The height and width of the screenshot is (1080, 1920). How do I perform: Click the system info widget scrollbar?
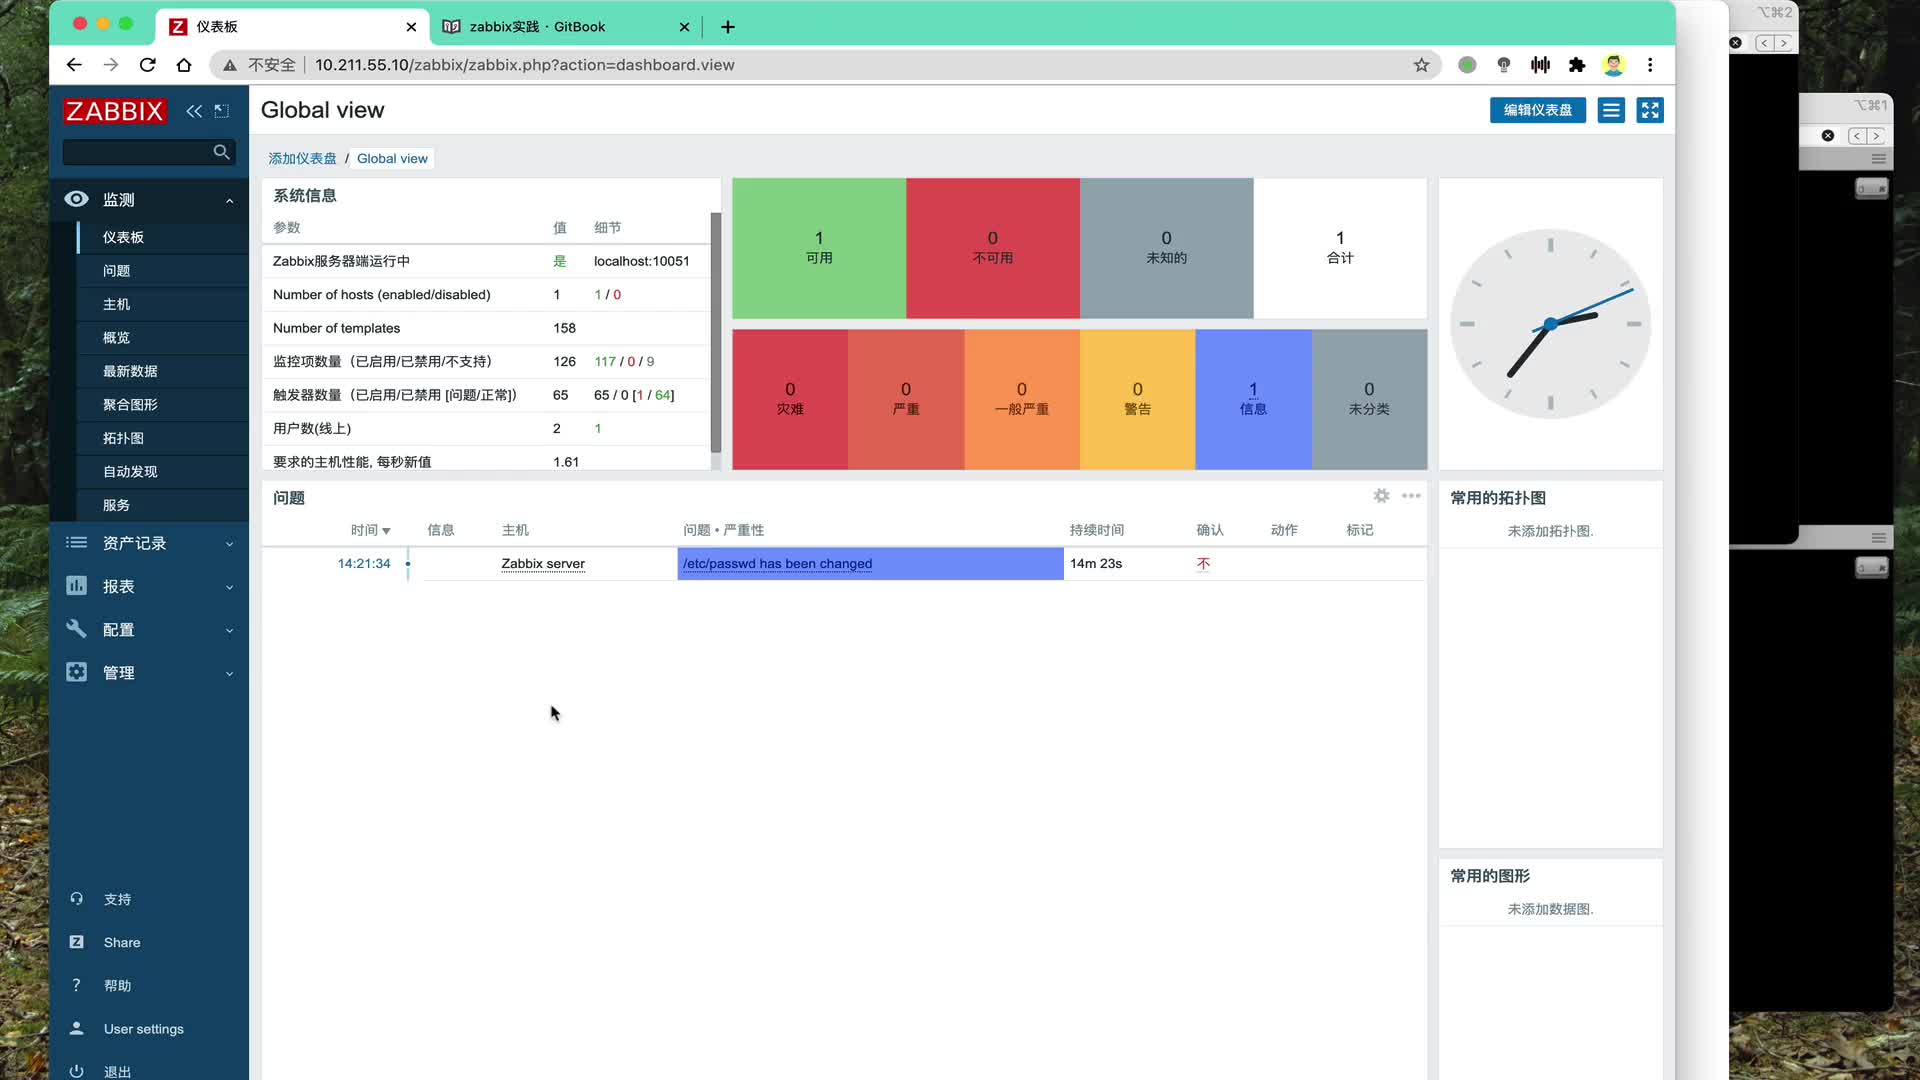716,332
